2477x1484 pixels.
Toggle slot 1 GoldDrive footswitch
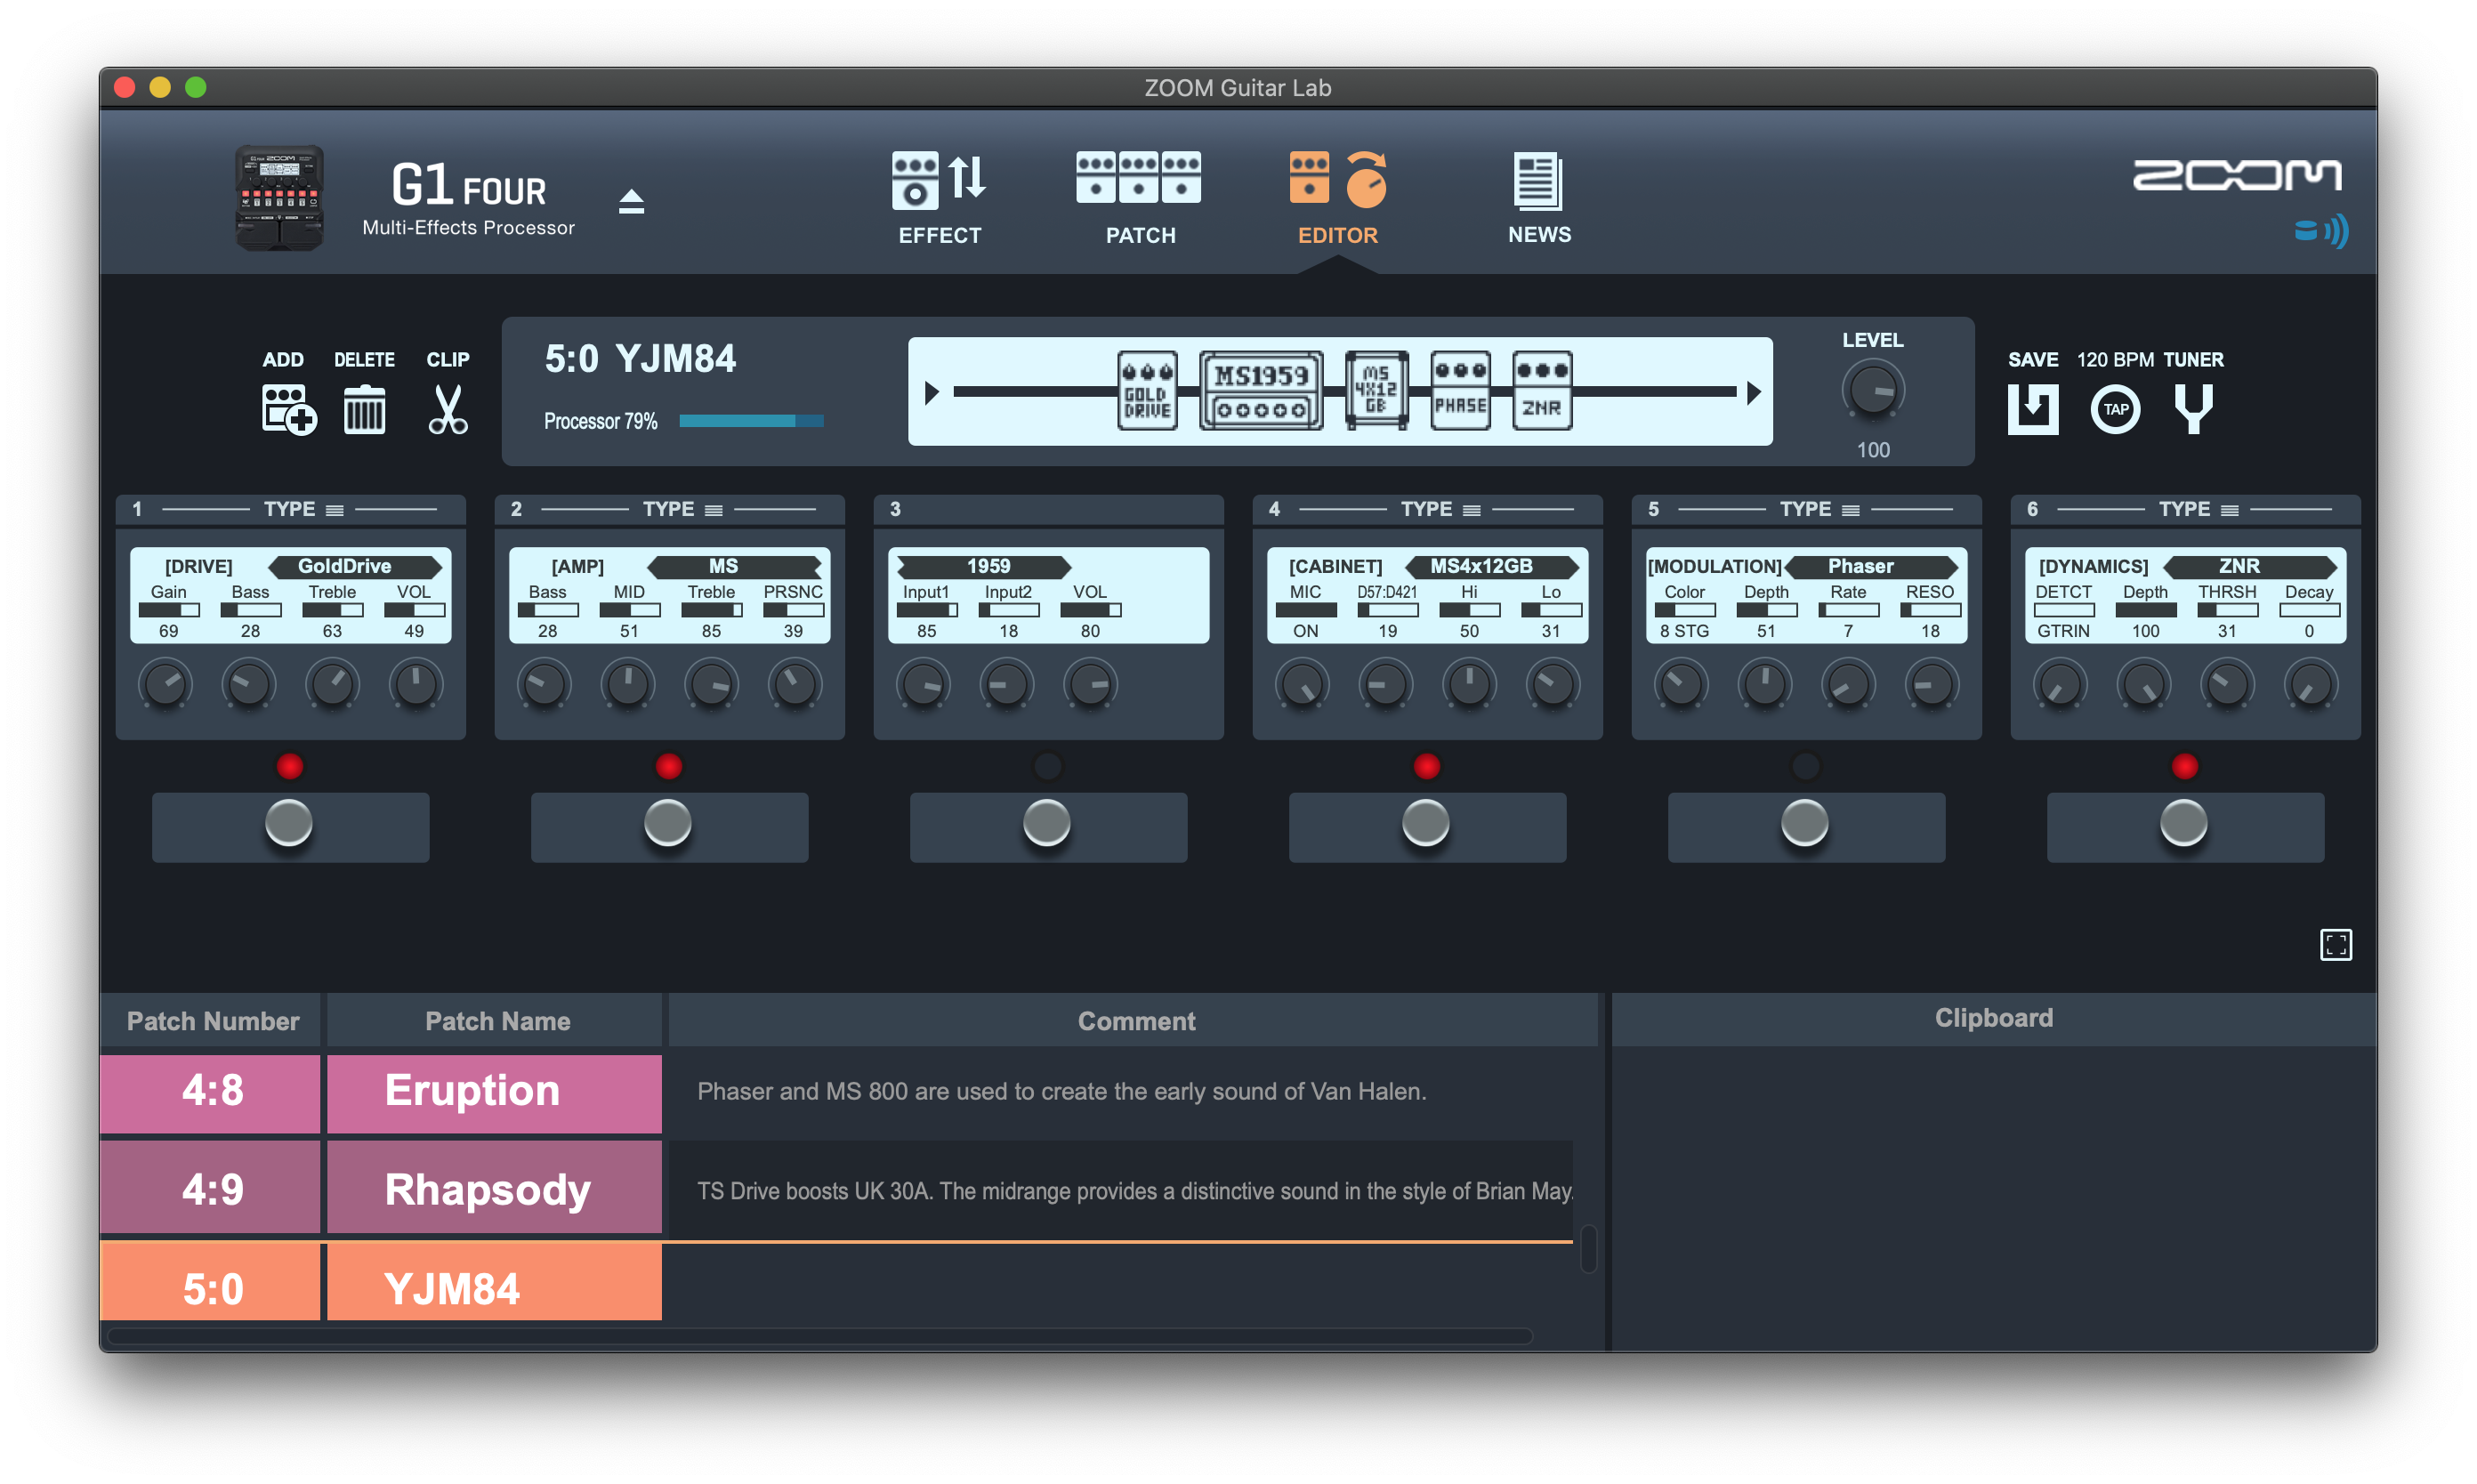coord(289,825)
